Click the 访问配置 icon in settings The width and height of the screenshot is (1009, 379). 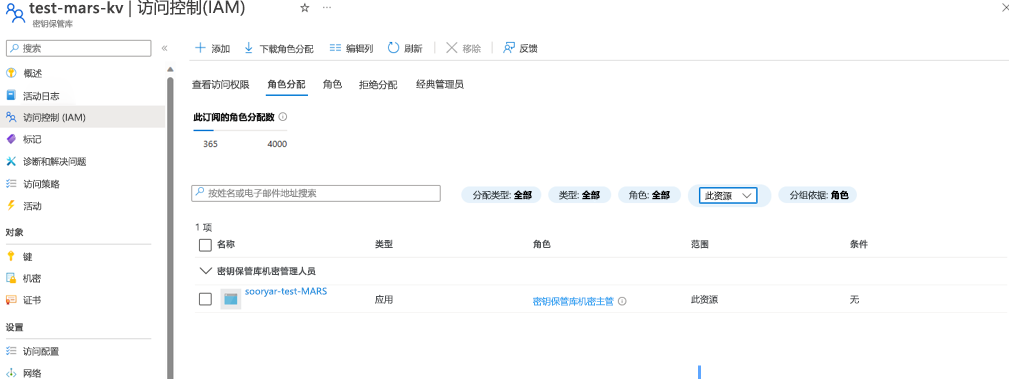pyautogui.click(x=11, y=351)
